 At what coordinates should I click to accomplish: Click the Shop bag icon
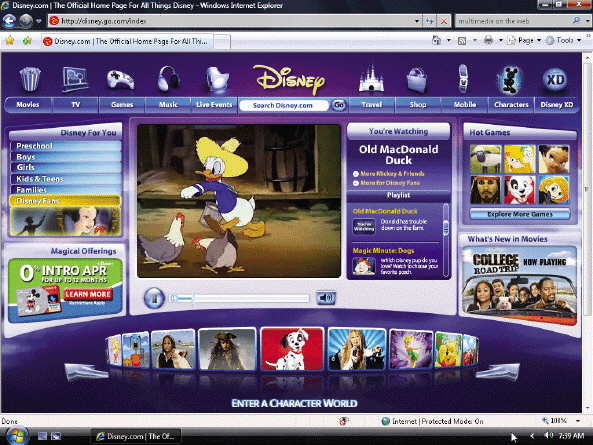coord(417,80)
